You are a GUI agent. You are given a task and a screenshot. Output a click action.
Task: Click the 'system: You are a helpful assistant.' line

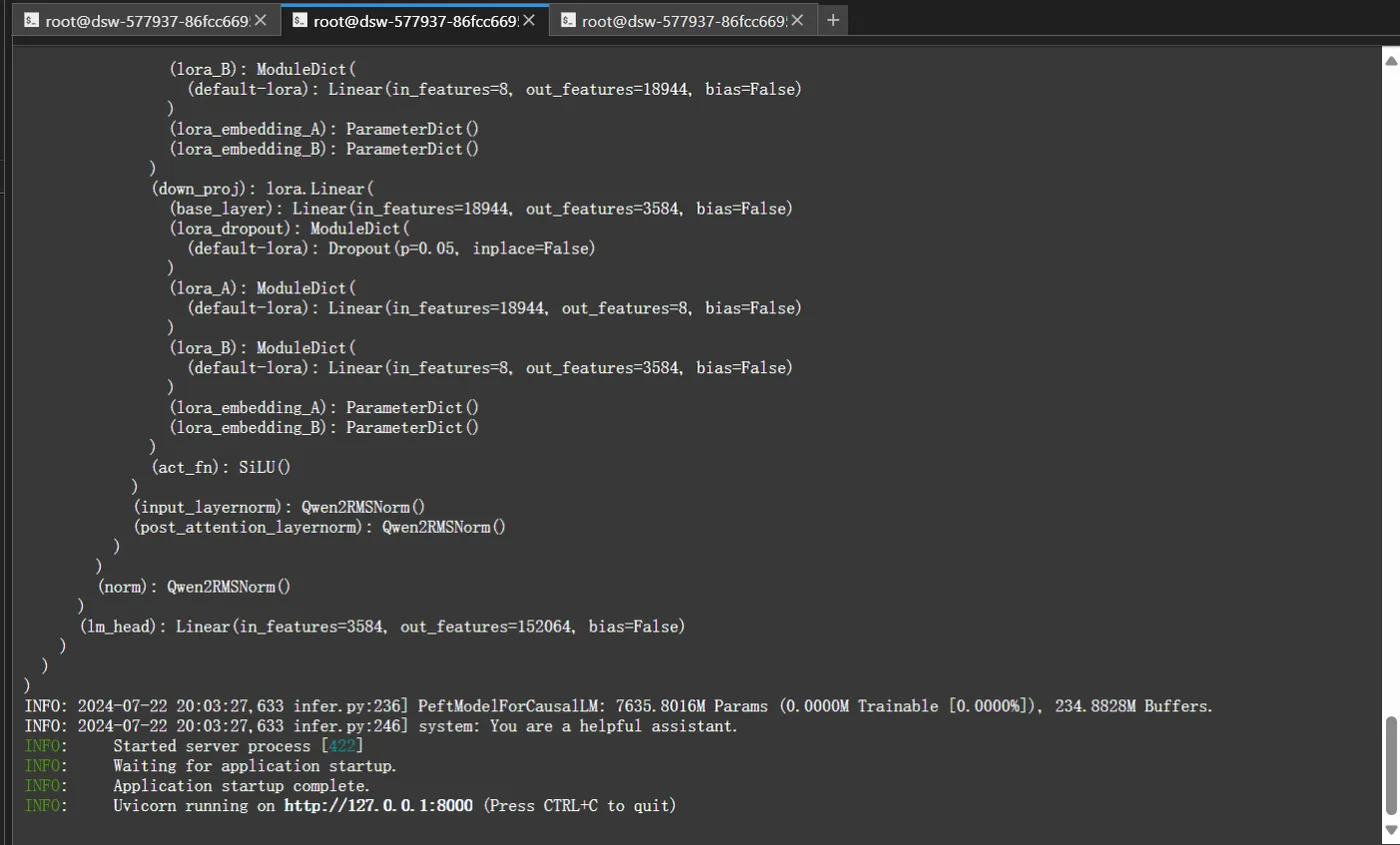click(381, 726)
